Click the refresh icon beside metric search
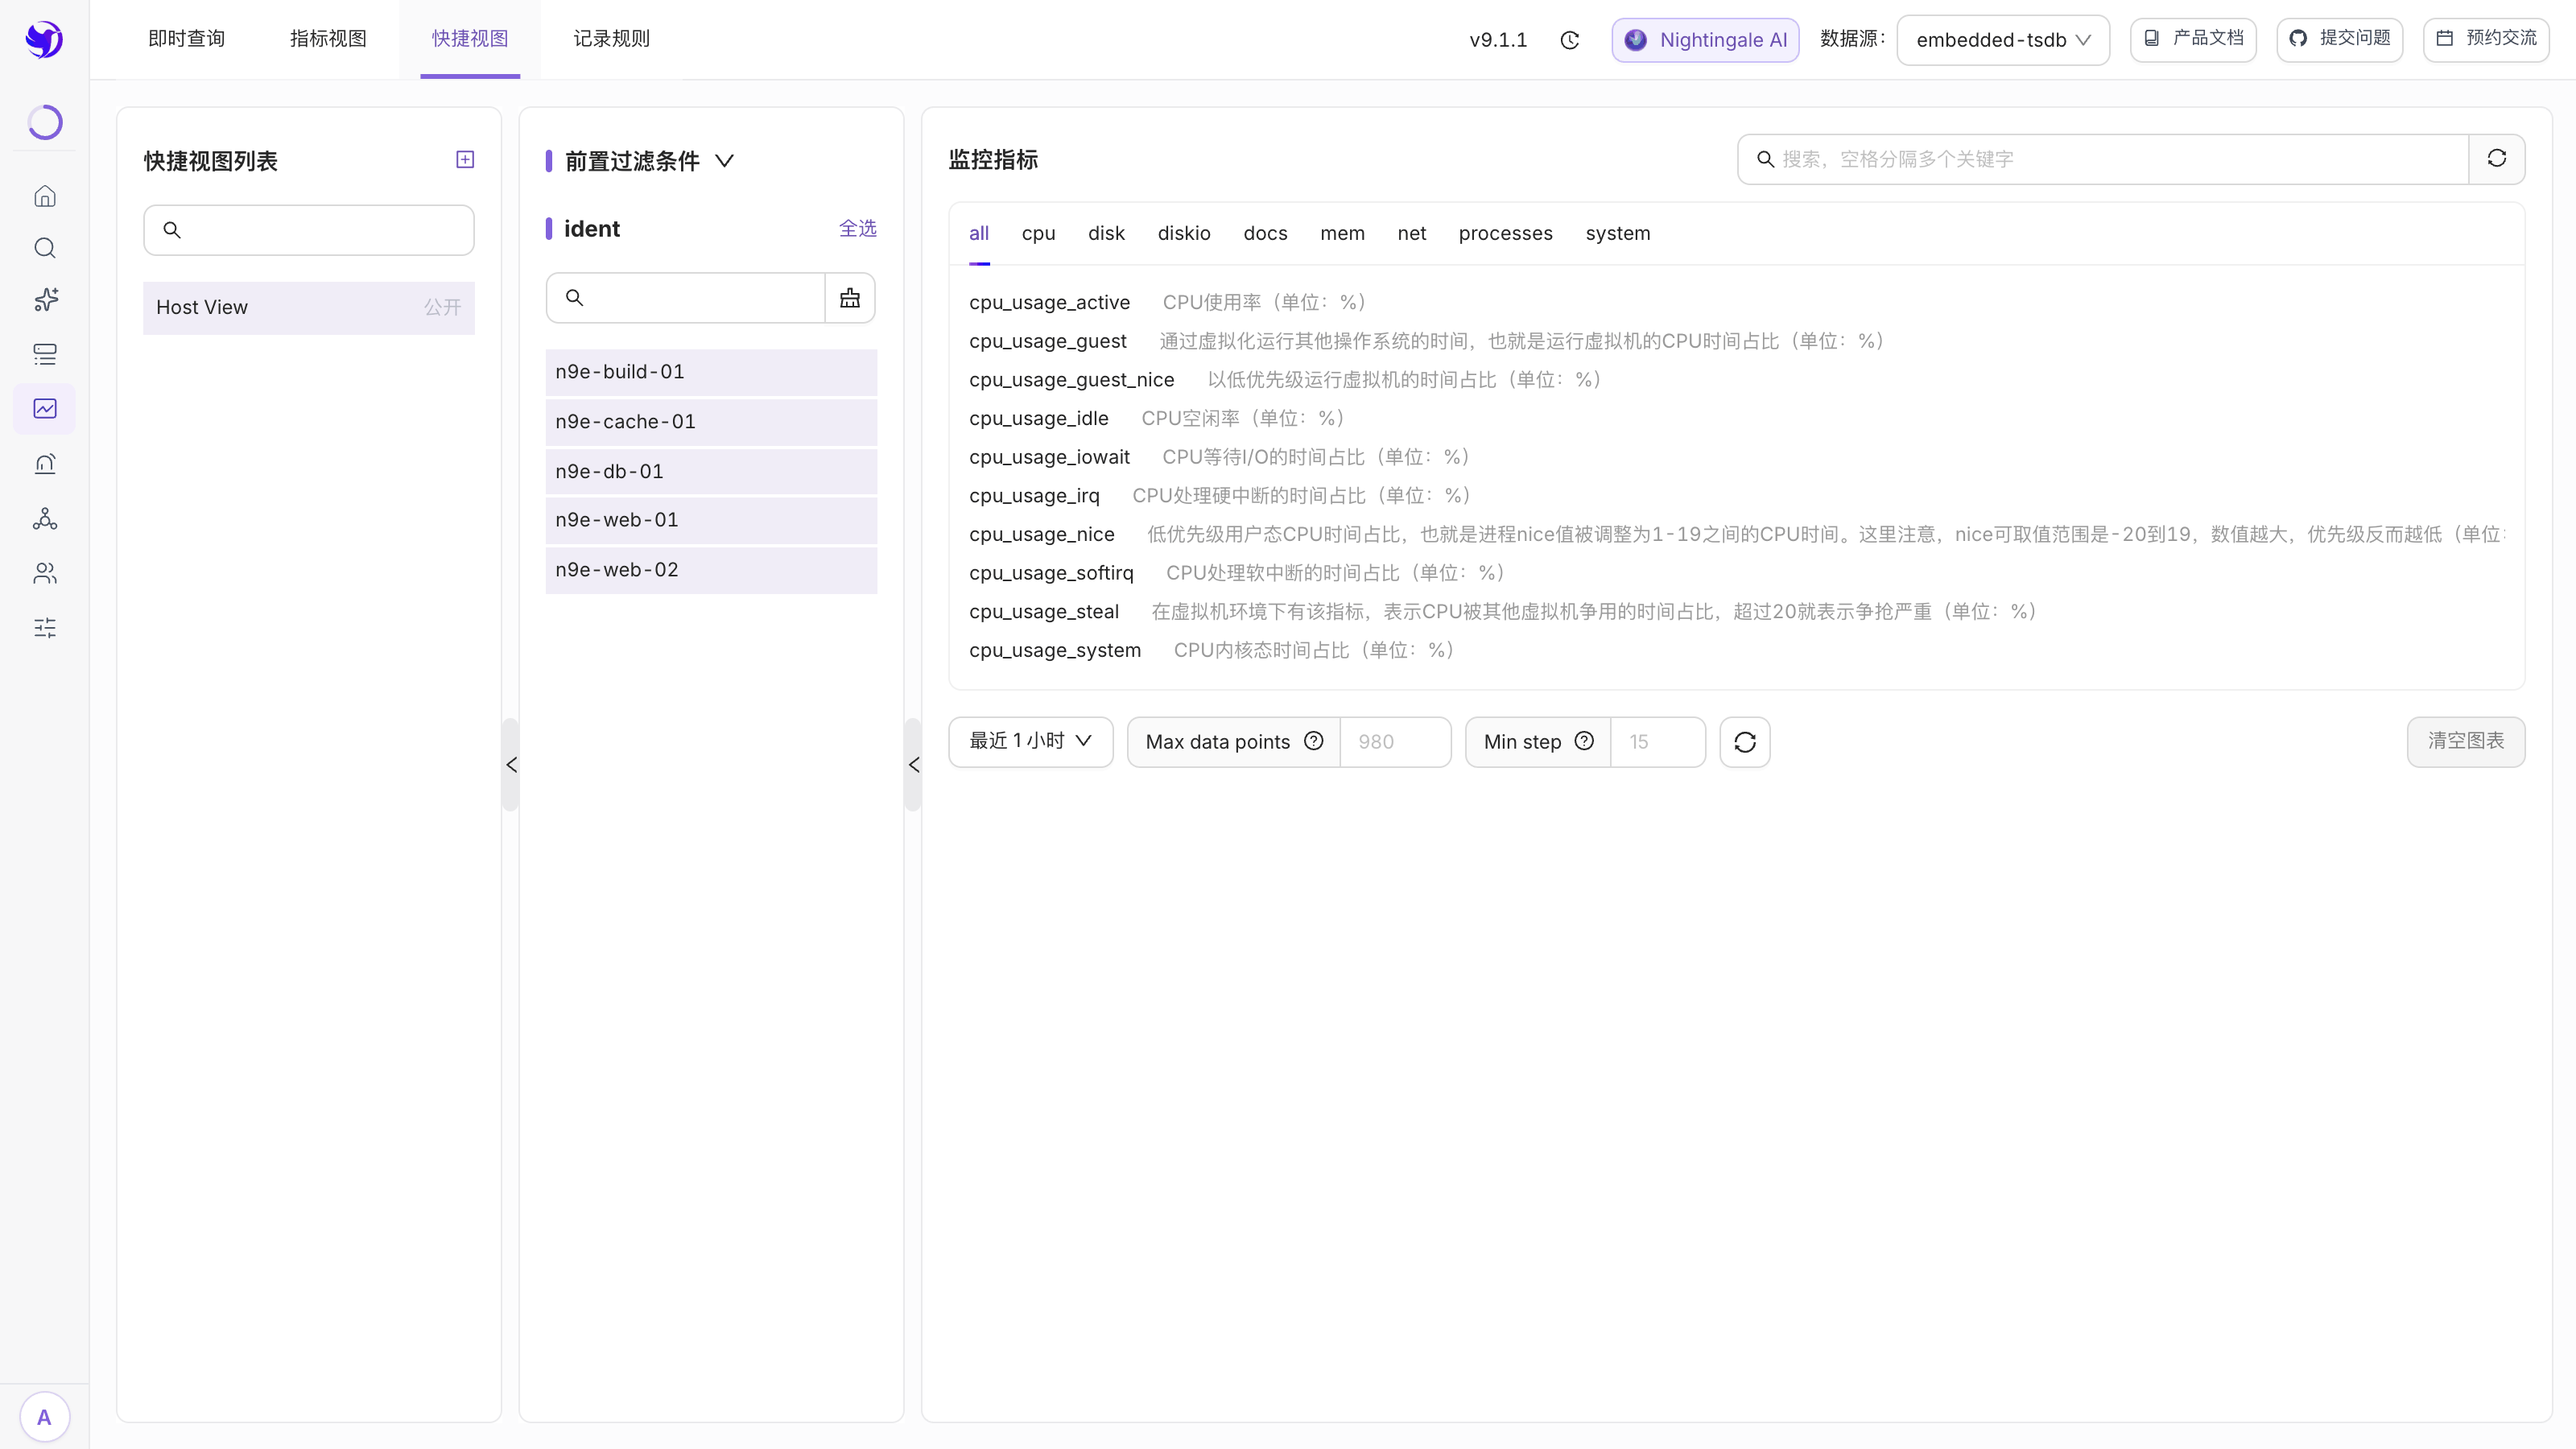 2497,159
